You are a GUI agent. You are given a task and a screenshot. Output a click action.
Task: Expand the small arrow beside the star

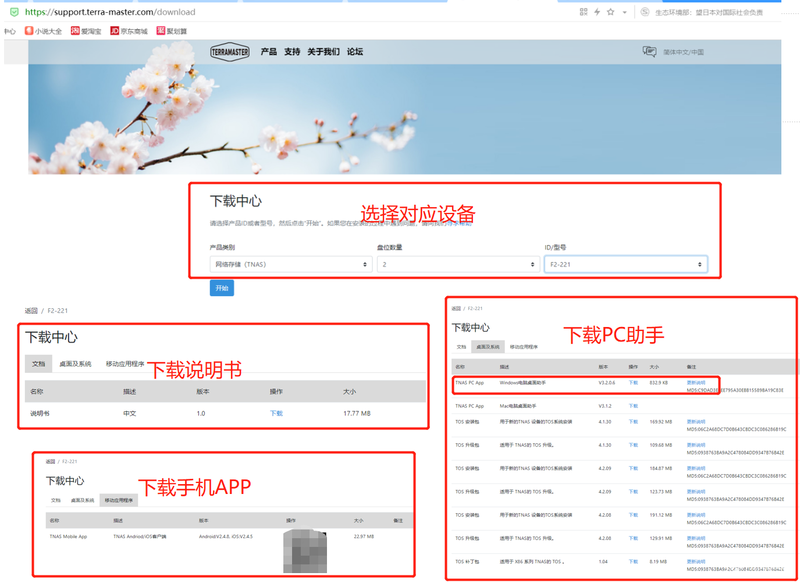pos(624,12)
